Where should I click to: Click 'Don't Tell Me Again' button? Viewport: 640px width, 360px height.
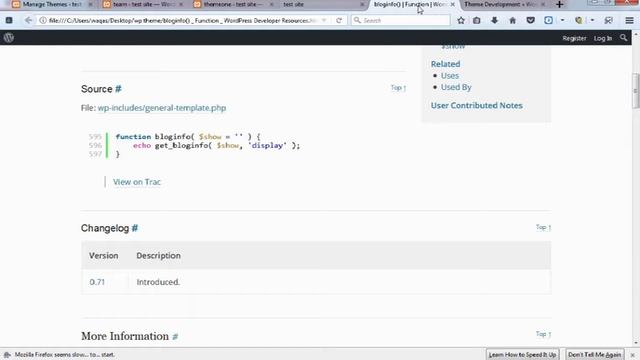(594, 355)
